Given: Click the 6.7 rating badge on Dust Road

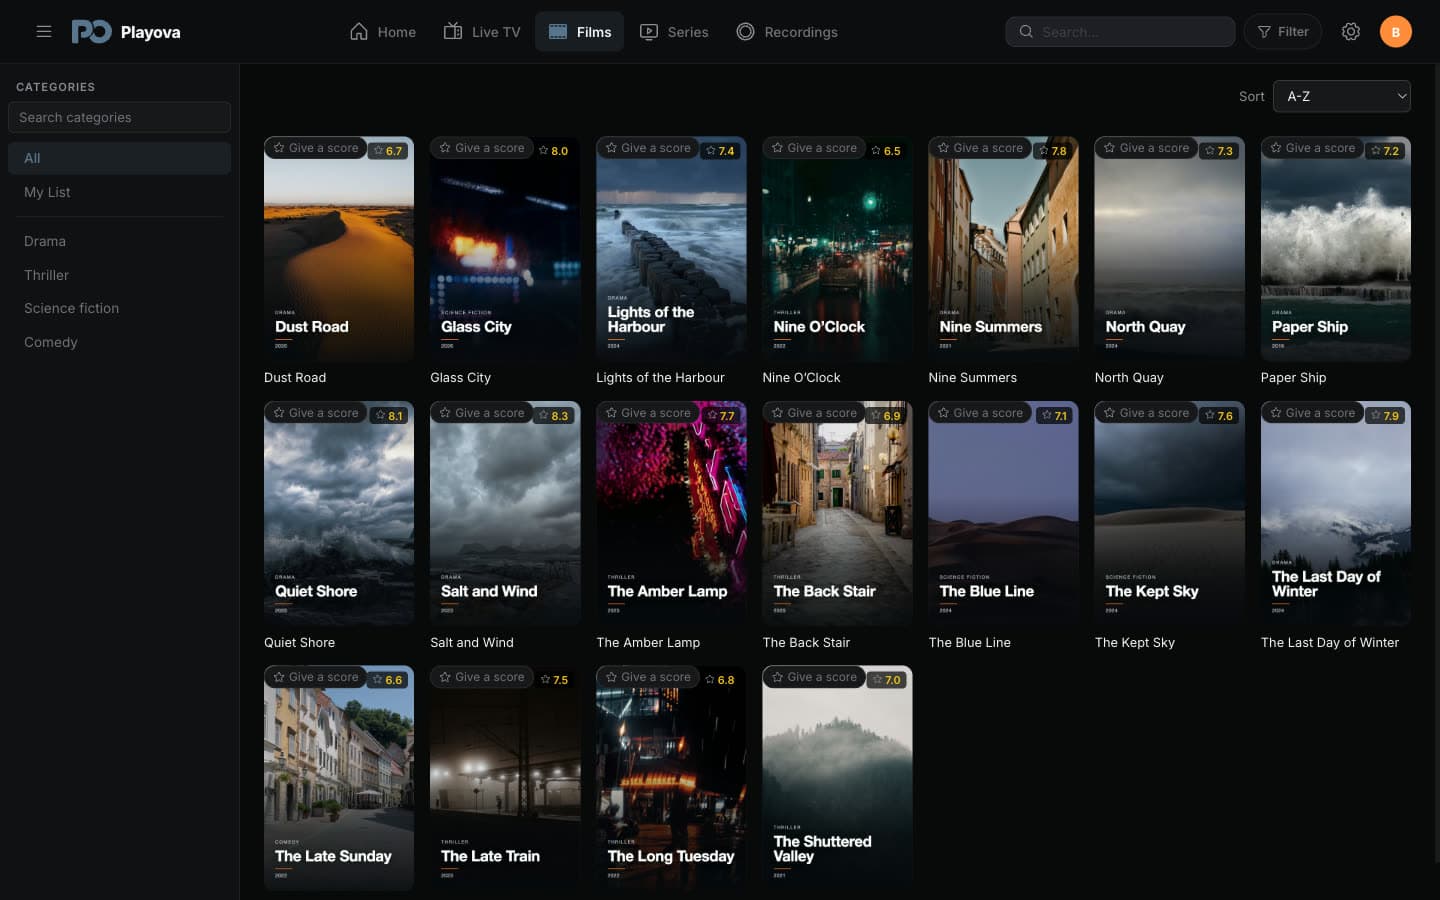Looking at the screenshot, I should pos(388,151).
